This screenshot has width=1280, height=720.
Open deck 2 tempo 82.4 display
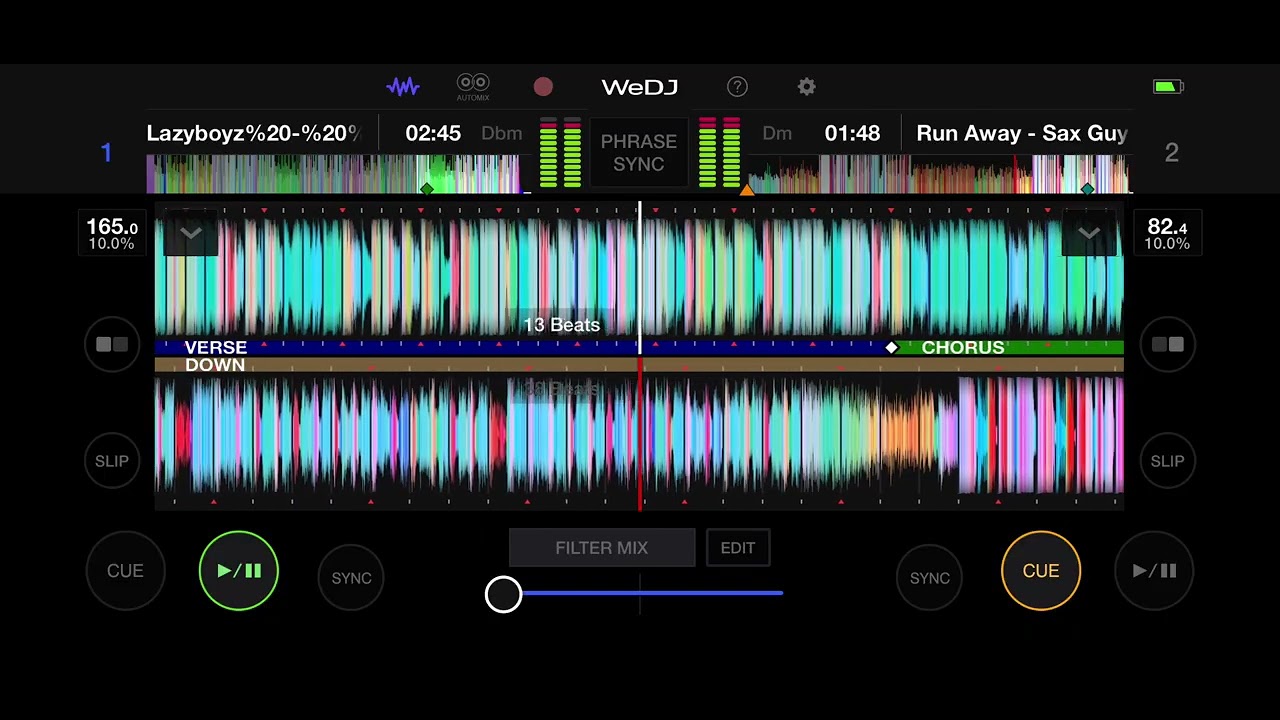1167,234
